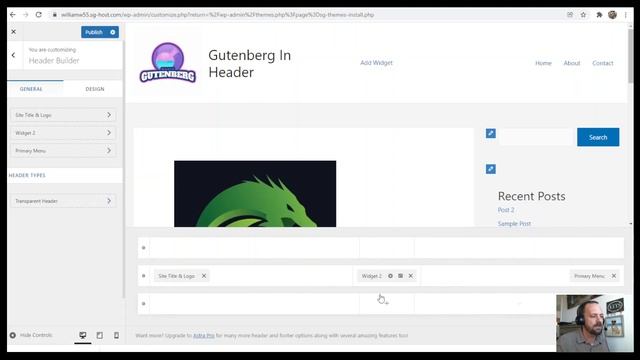Switch preview to mobile view

point(116,335)
